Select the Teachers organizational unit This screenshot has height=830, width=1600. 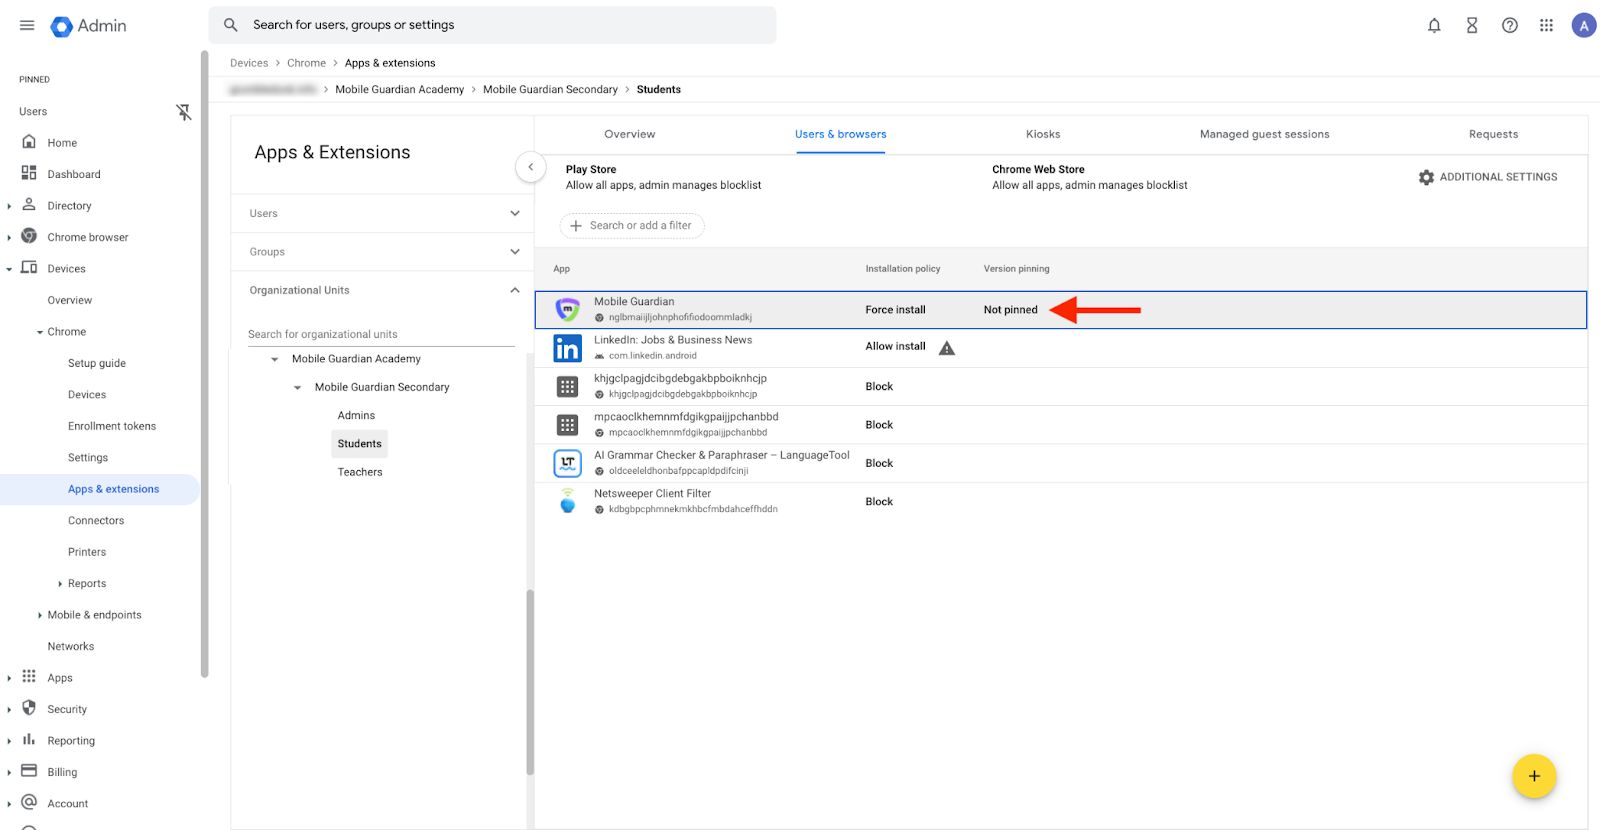[360, 472]
